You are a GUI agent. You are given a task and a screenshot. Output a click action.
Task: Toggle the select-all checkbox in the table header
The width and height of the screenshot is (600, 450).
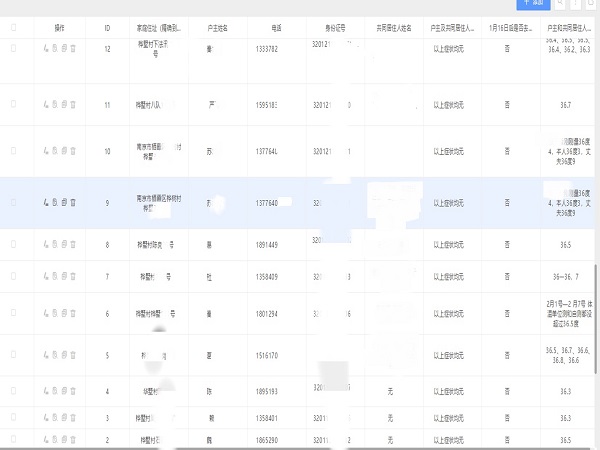coord(13,28)
